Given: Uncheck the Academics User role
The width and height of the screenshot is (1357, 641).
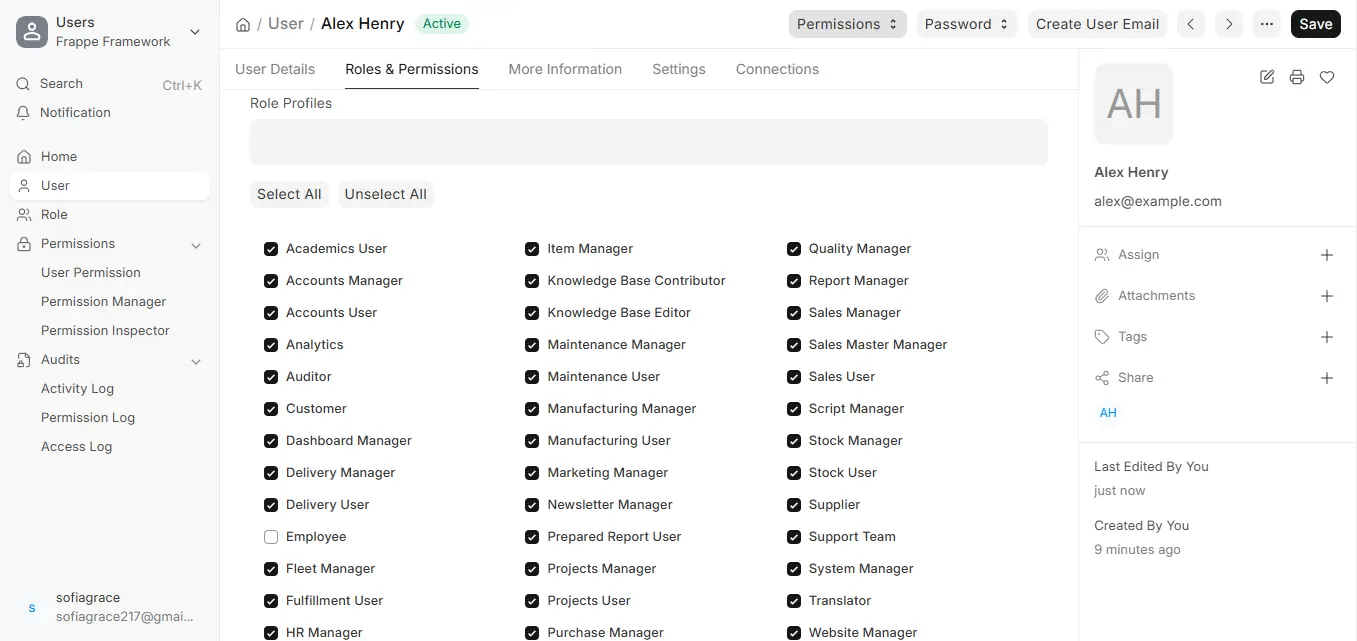Looking at the screenshot, I should pyautogui.click(x=271, y=249).
